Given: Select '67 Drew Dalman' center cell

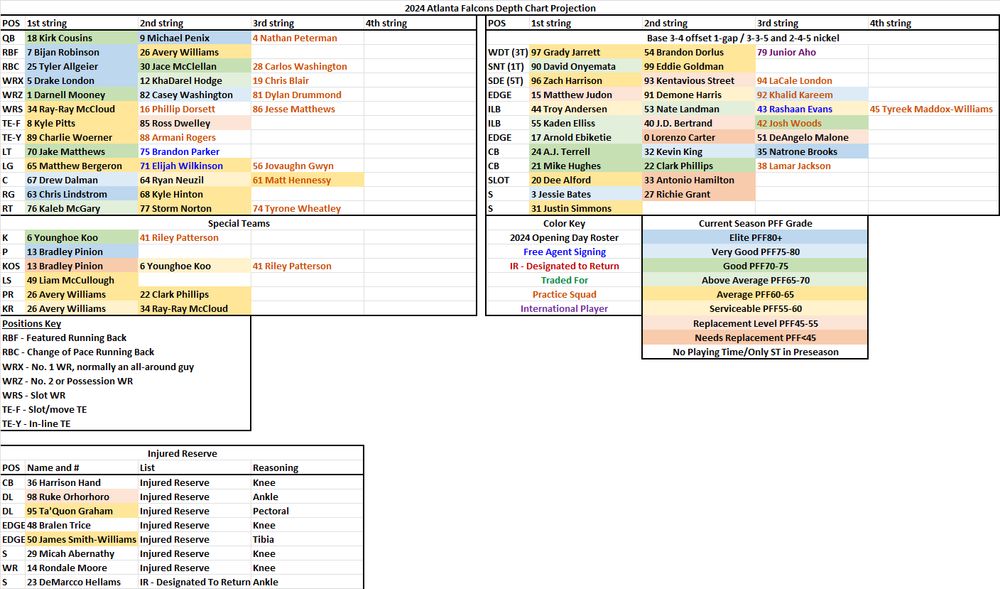Looking at the screenshot, I should (82, 180).
